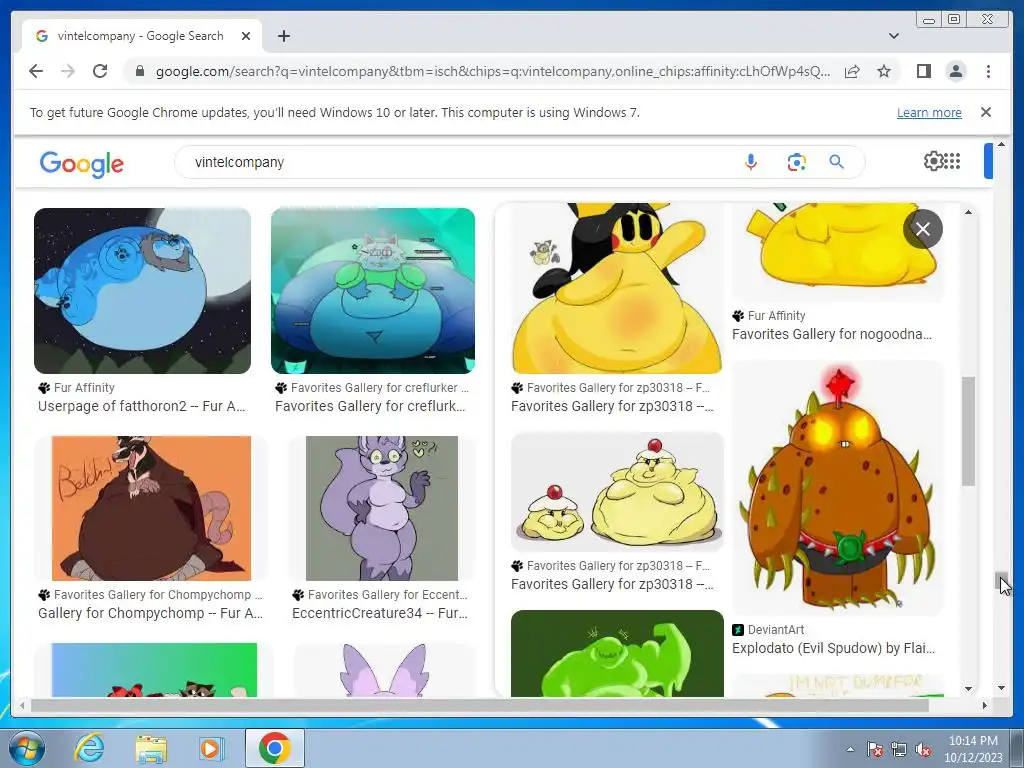1024x768 pixels.
Task: Bookmark this page with the star icon
Action: (x=884, y=71)
